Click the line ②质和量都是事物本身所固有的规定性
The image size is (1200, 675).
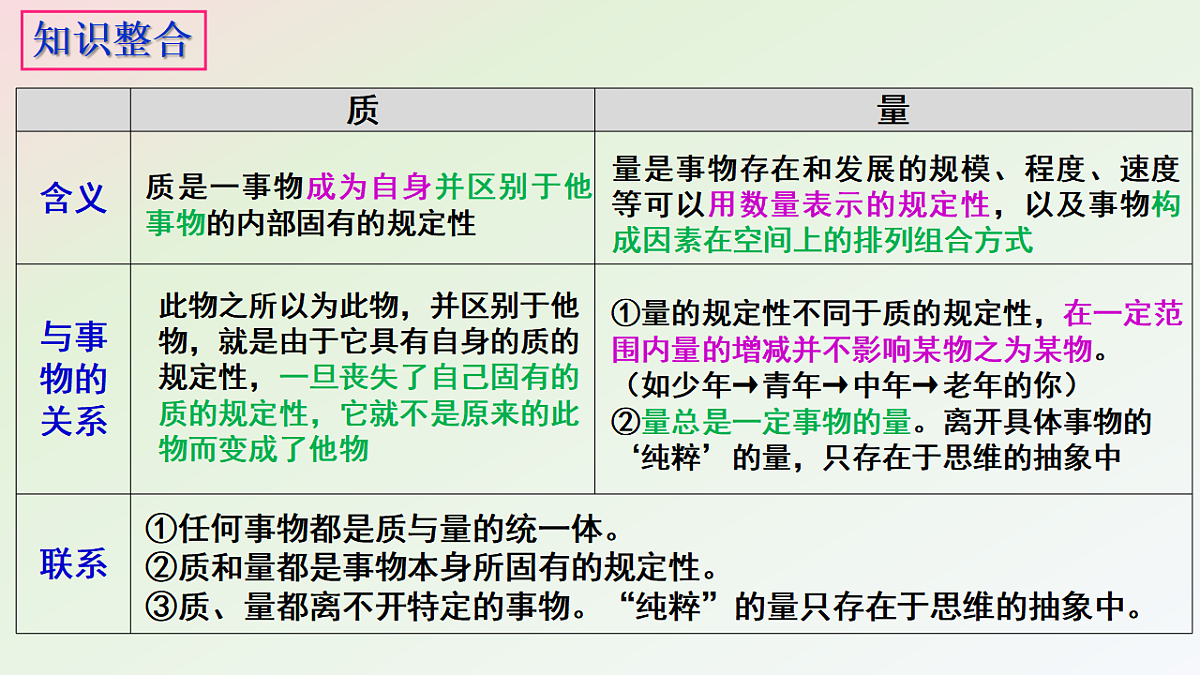pos(433,567)
